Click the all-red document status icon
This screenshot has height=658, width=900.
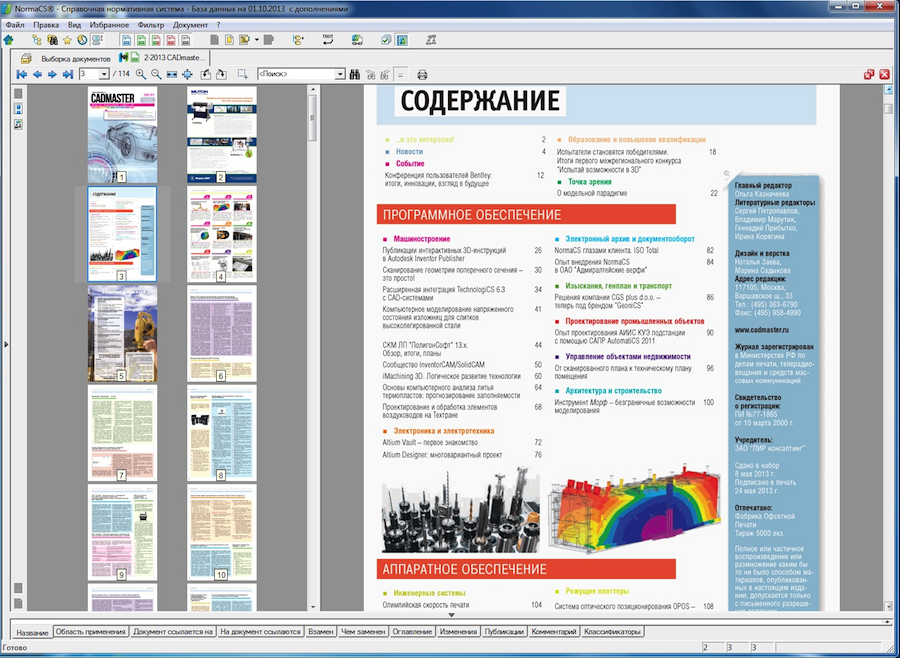tap(171, 40)
